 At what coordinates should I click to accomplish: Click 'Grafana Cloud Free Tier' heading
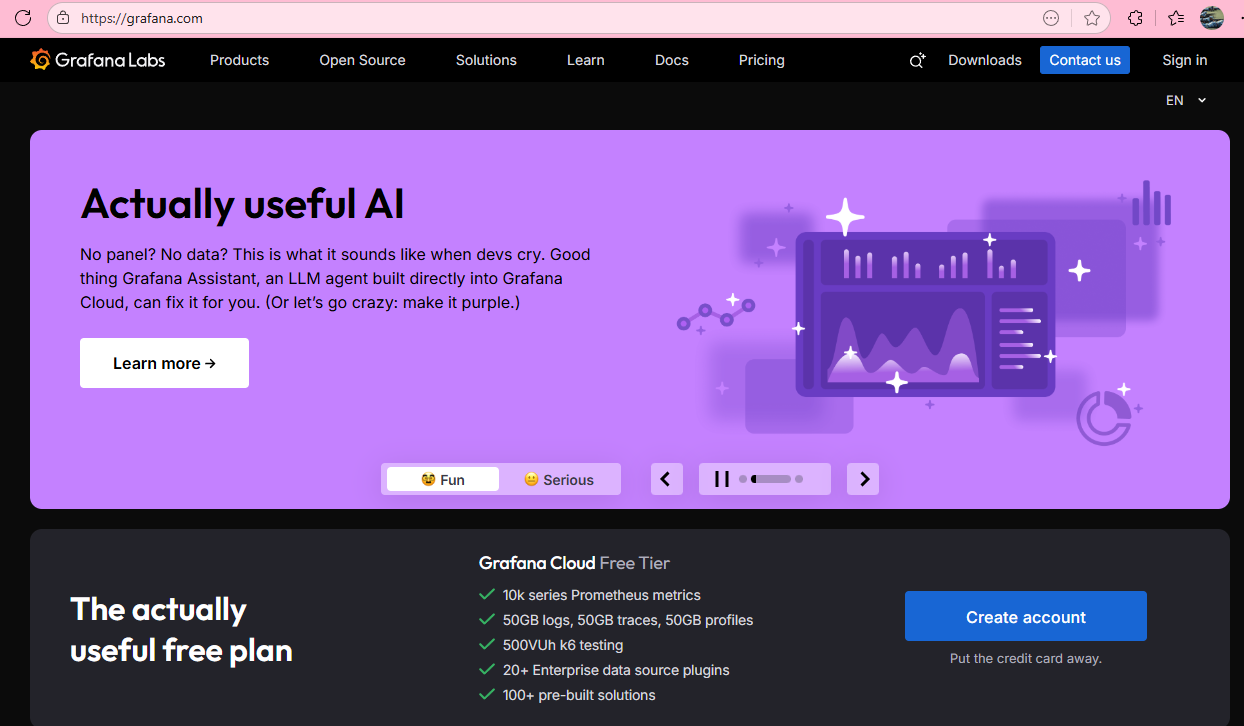[574, 563]
